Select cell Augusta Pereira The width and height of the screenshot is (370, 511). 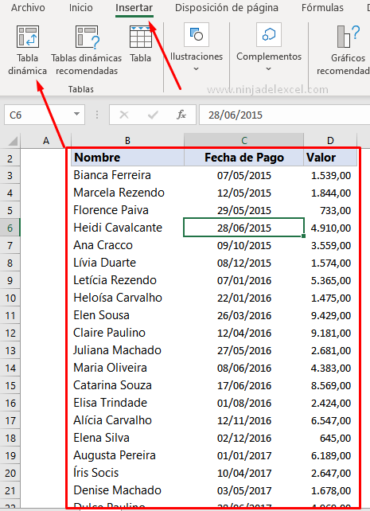(128, 455)
